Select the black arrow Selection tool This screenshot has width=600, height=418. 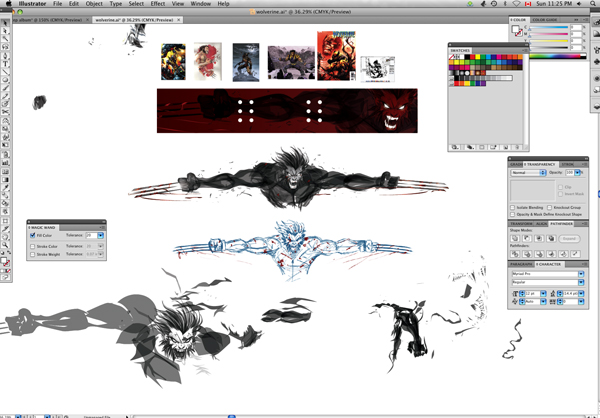[x=5, y=23]
